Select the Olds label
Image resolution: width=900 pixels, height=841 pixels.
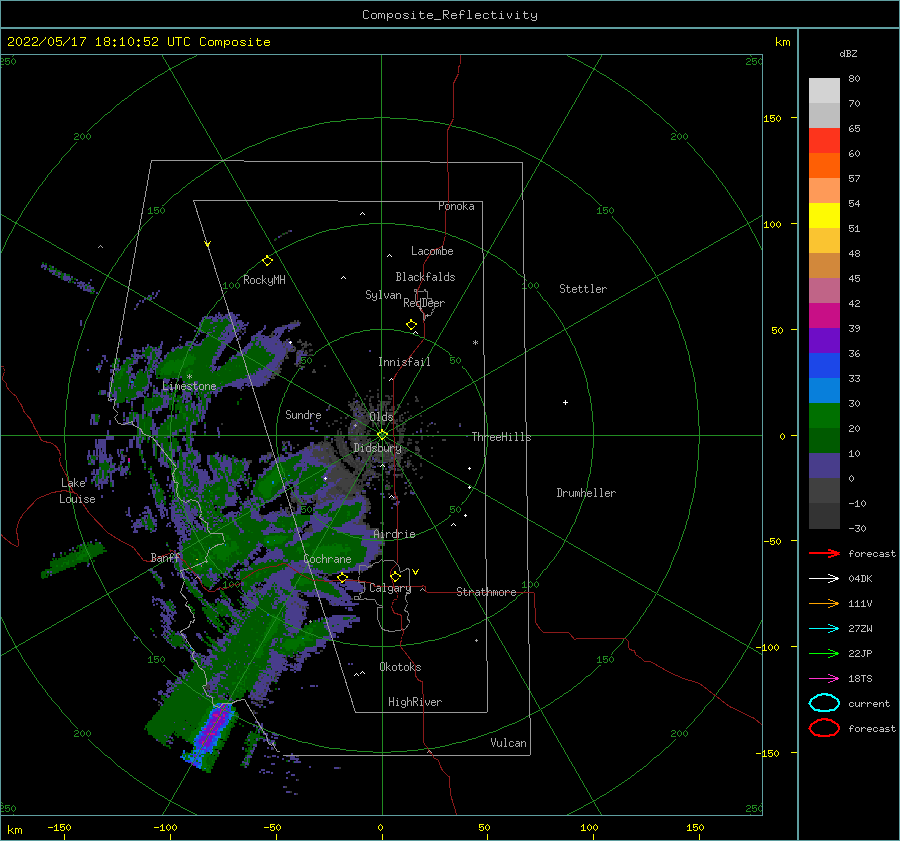coord(381,417)
